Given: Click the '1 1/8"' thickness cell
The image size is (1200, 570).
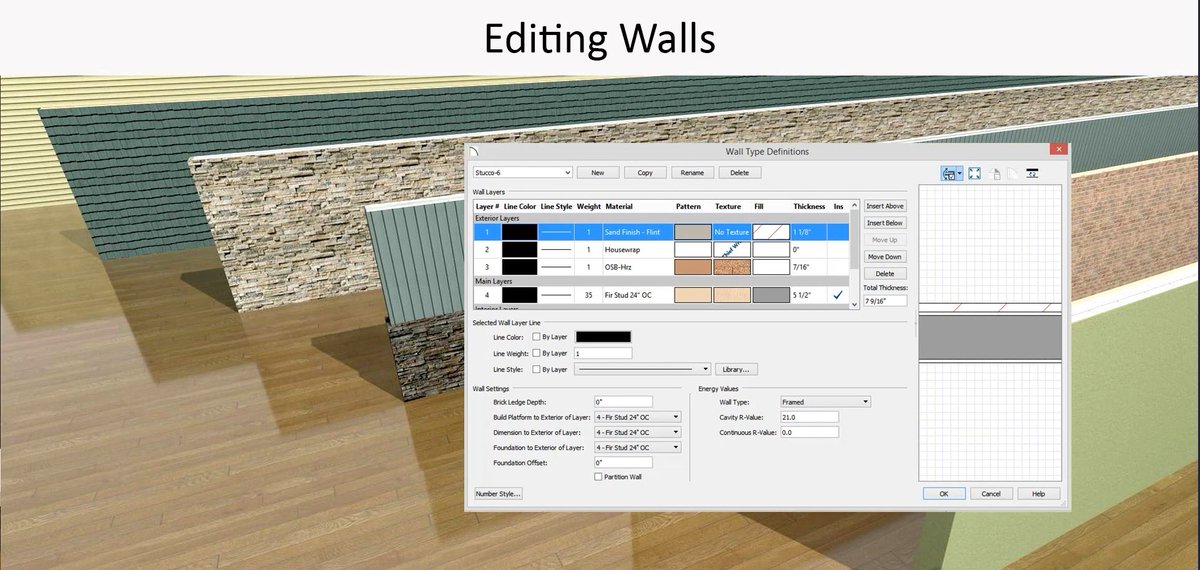Looking at the screenshot, I should point(810,231).
